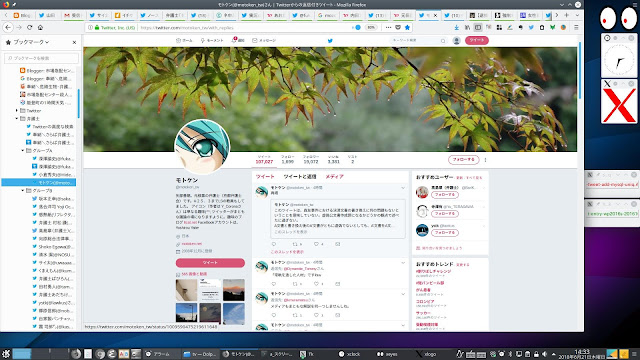Follow the first suggested user
The image size is (640, 360).
click(444, 195)
